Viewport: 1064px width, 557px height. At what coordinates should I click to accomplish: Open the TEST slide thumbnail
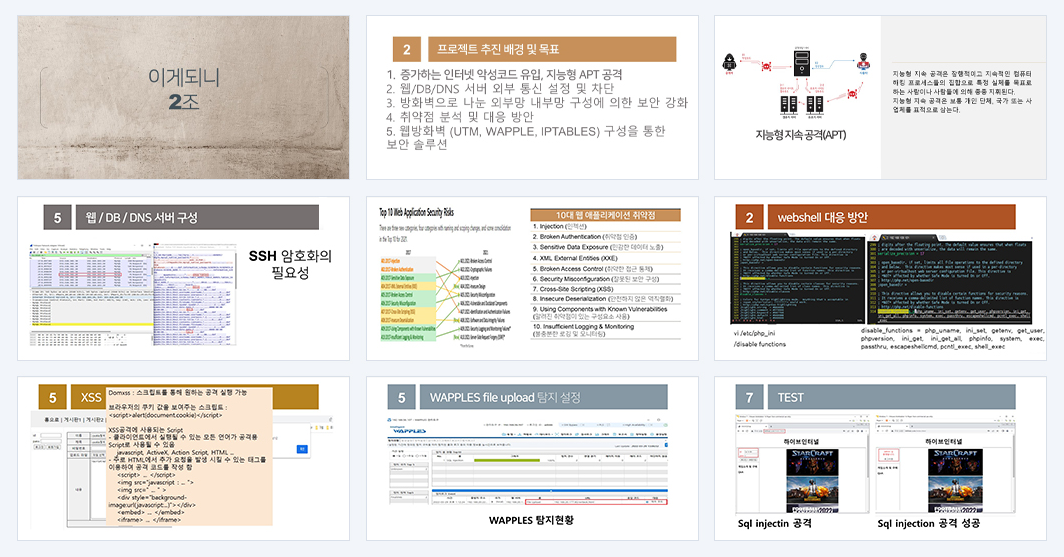point(880,459)
